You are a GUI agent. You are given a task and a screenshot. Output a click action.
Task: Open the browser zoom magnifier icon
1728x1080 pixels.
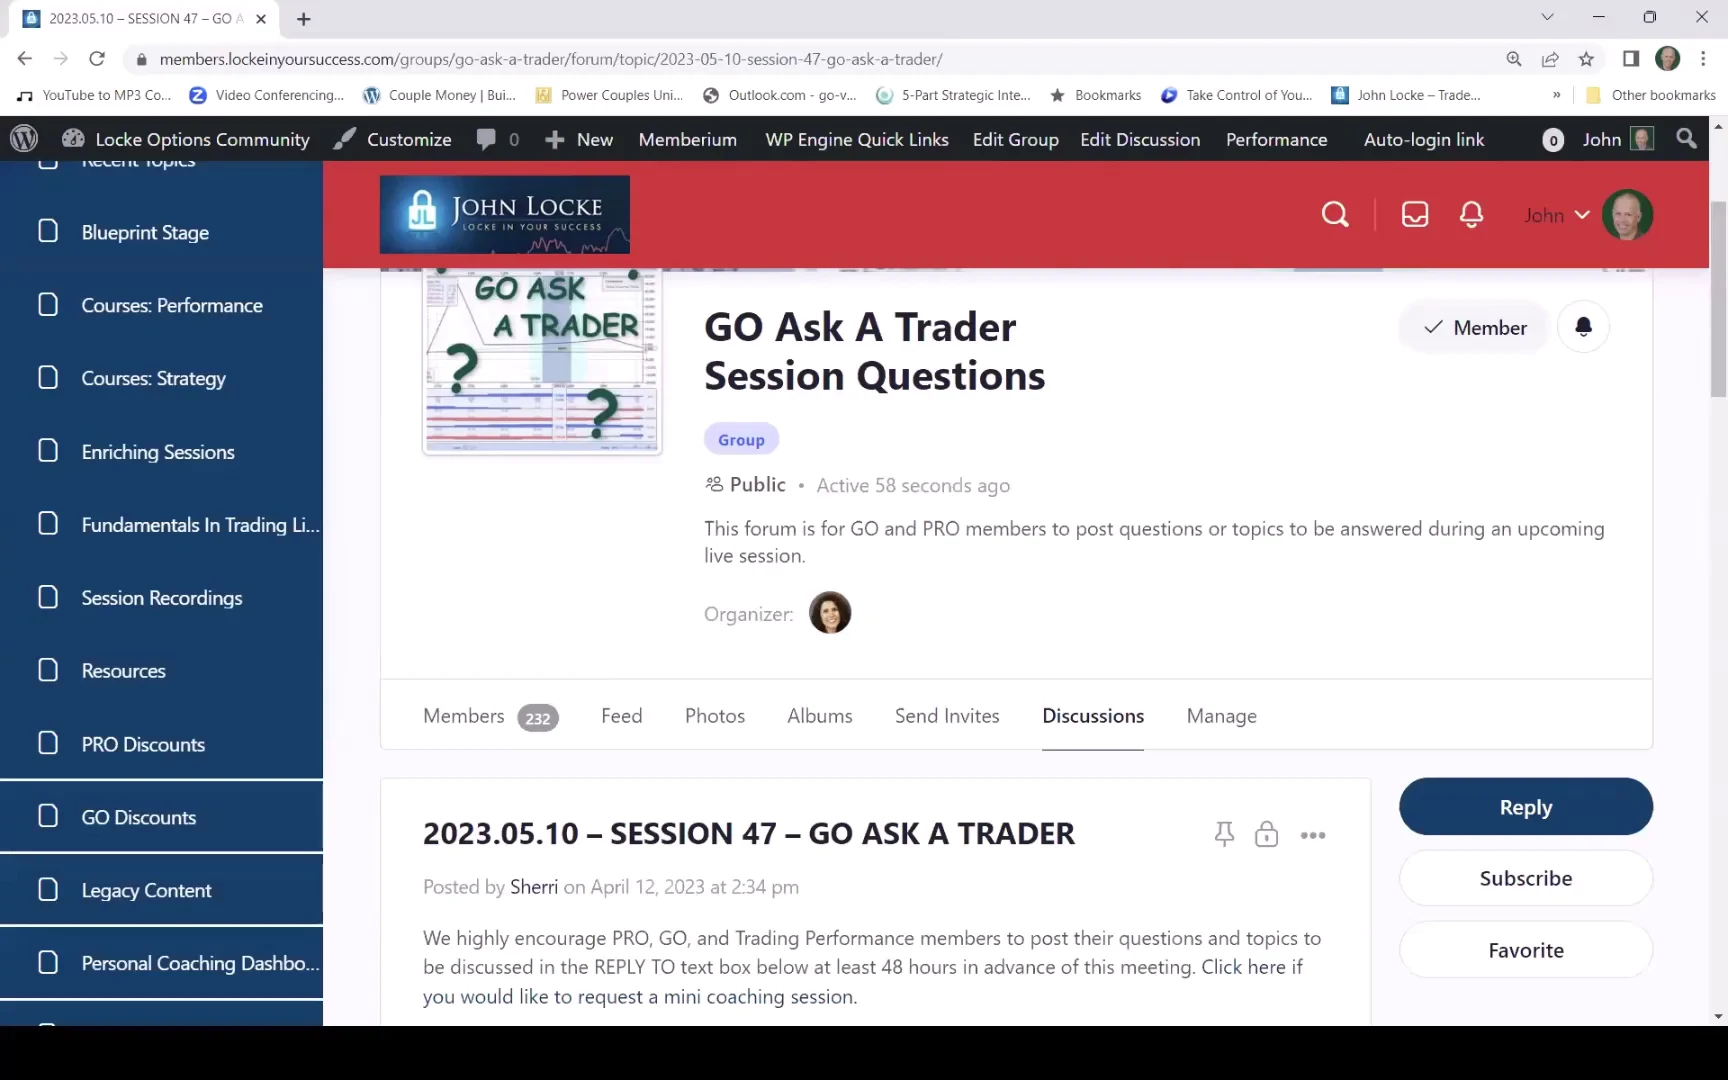point(1514,59)
